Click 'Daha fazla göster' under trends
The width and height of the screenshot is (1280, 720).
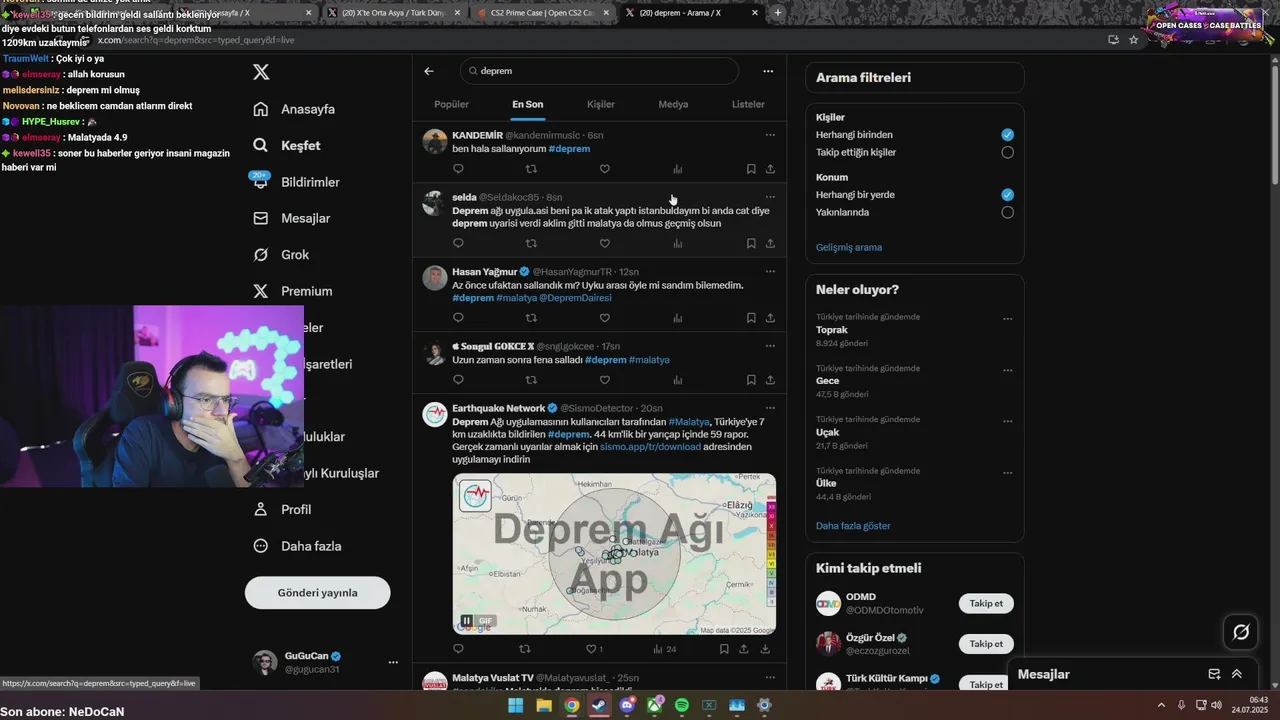click(x=853, y=526)
